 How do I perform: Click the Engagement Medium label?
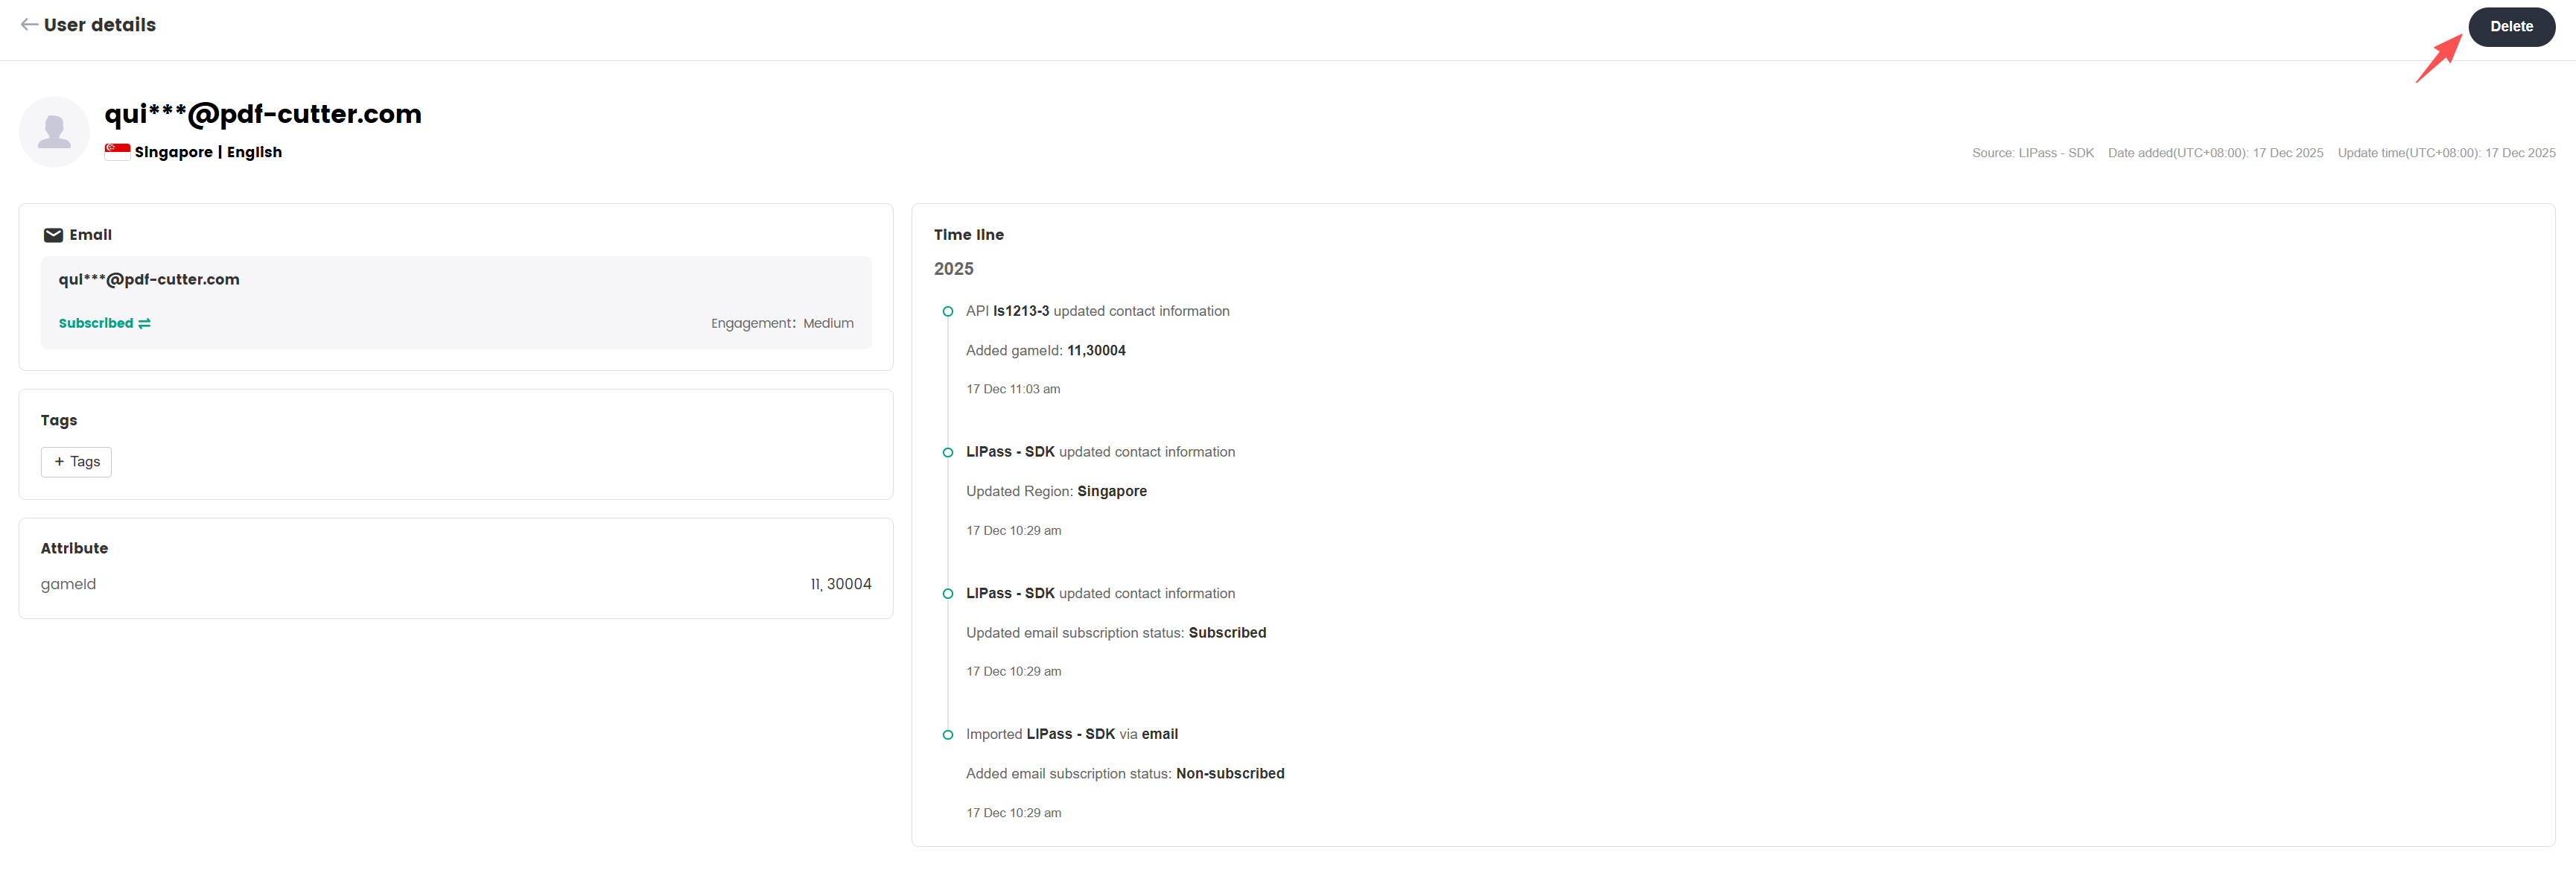click(782, 324)
